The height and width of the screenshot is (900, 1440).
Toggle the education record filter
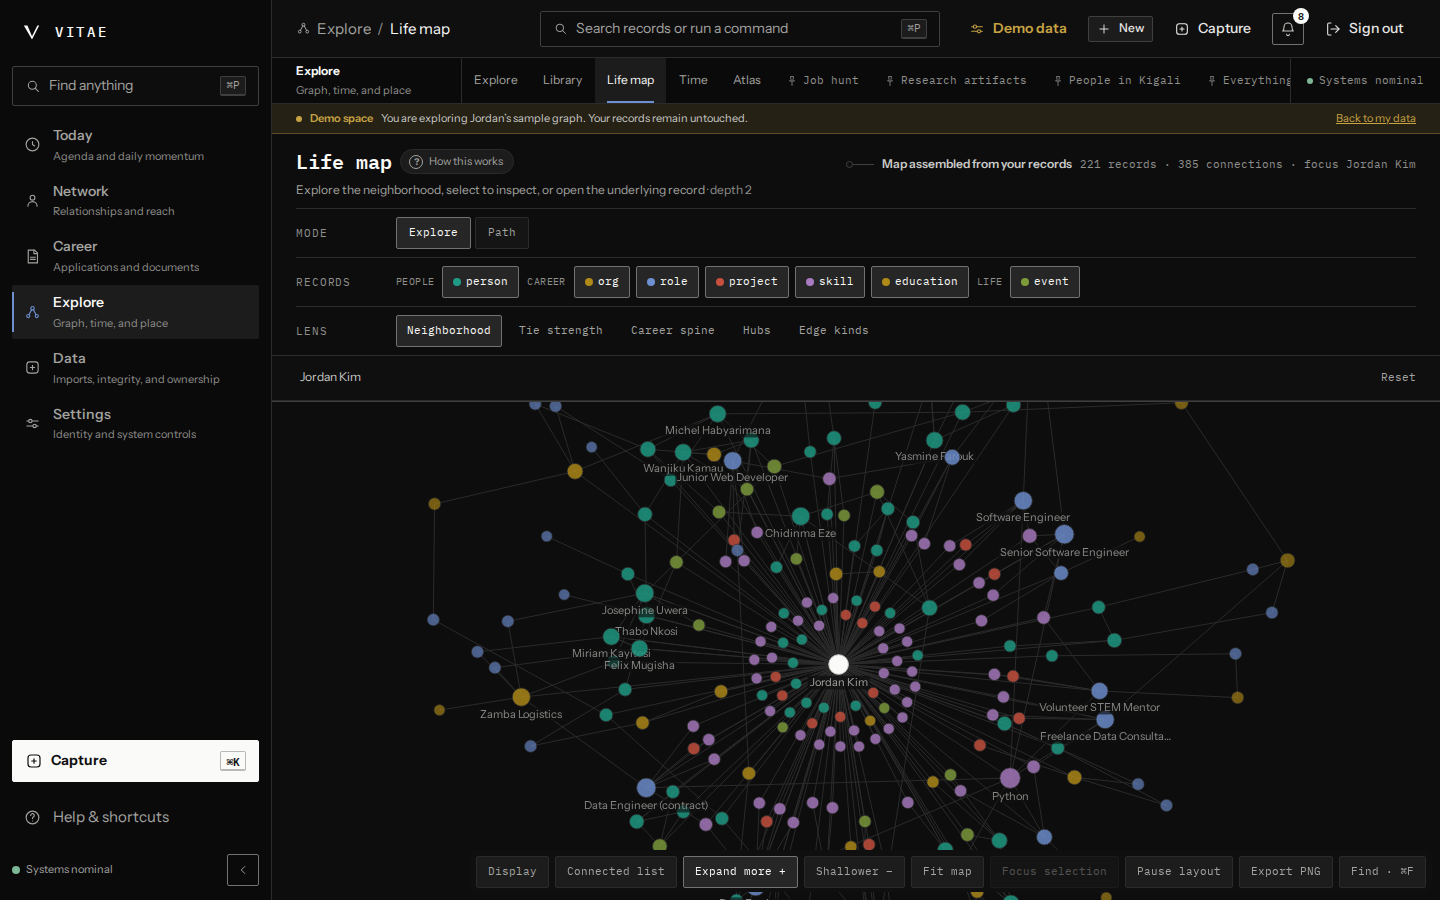(920, 282)
